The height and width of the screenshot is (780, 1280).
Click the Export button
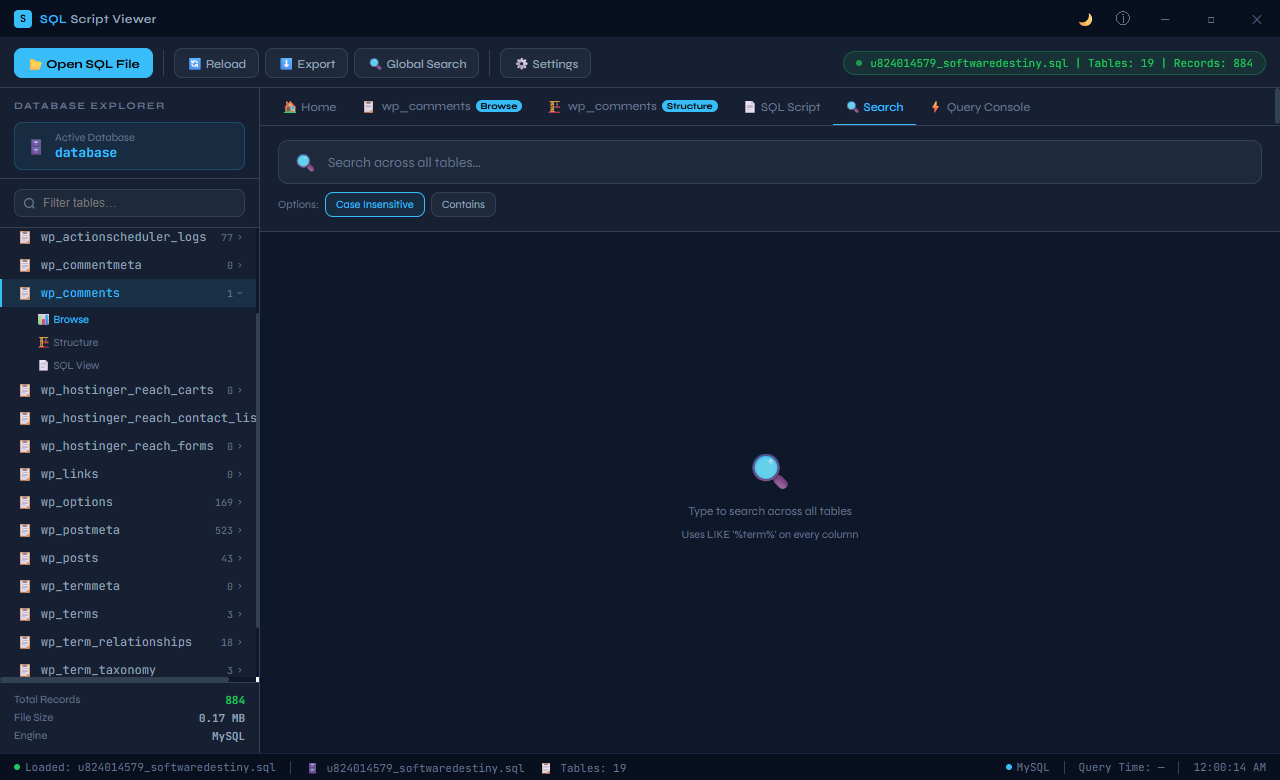point(307,63)
